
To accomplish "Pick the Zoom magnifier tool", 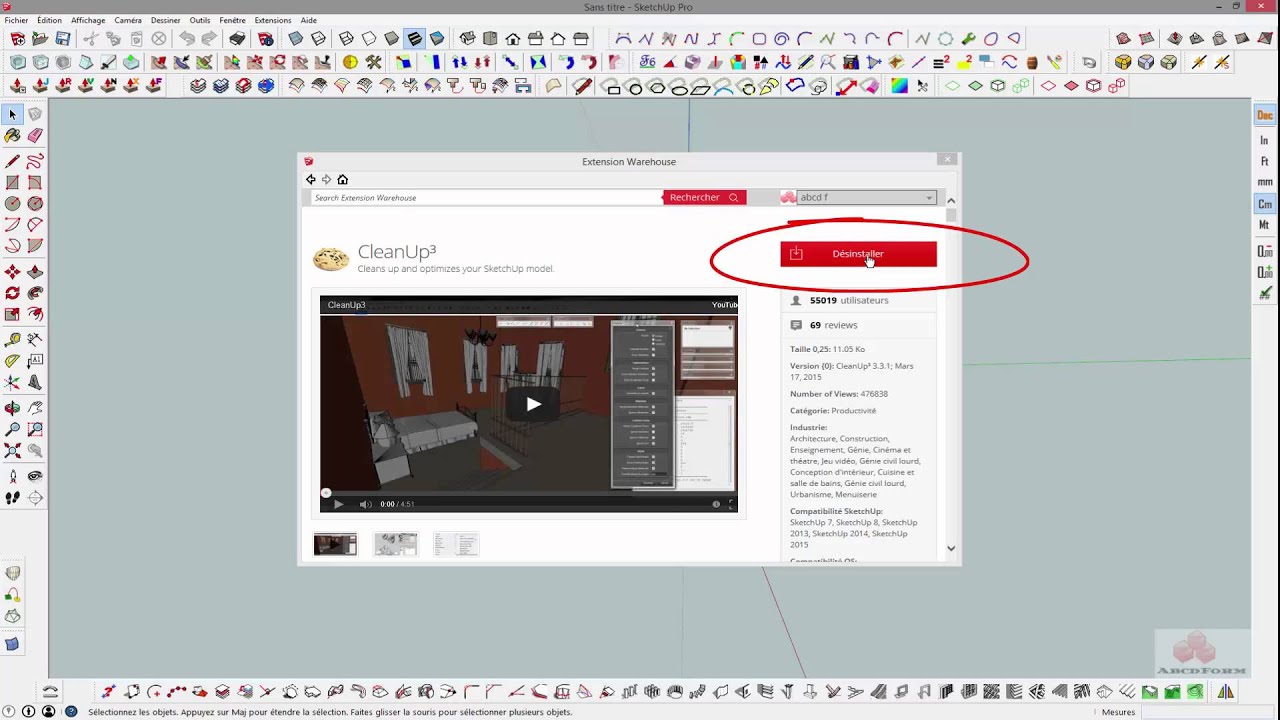I will pyautogui.click(x=13, y=429).
